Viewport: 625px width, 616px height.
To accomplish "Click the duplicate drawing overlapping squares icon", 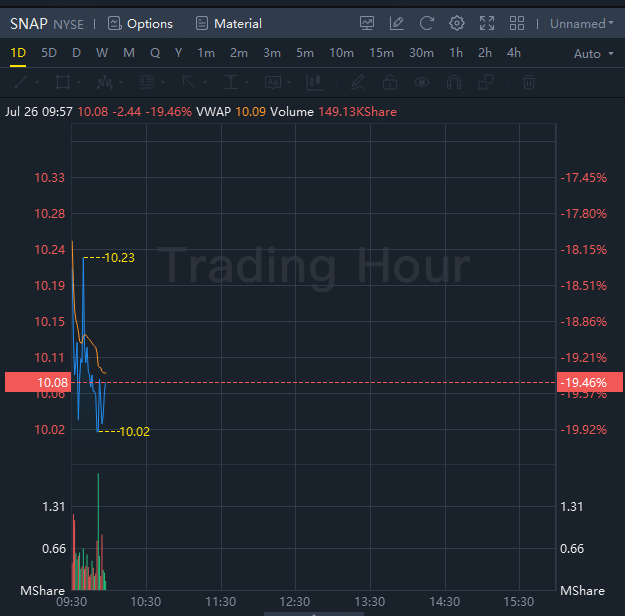I will coord(485,82).
